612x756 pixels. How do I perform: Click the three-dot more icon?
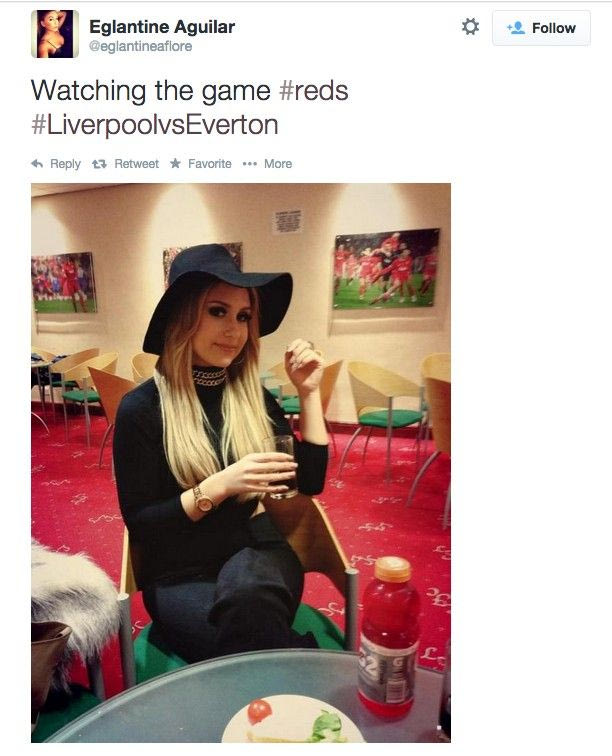[x=249, y=164]
